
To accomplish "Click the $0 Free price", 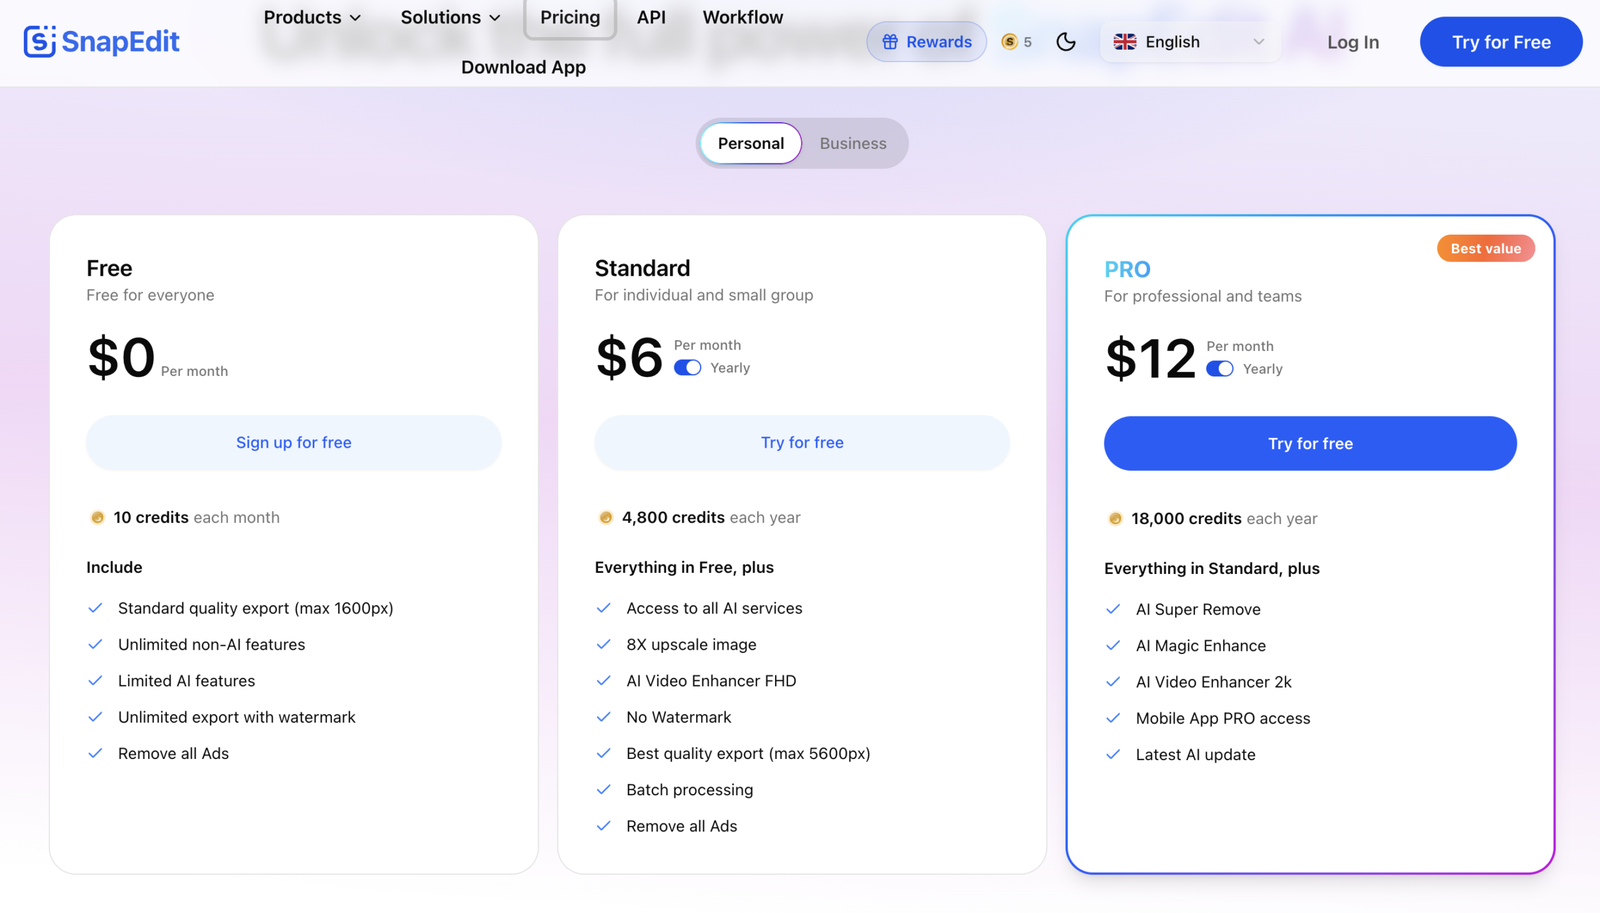I will 121,357.
